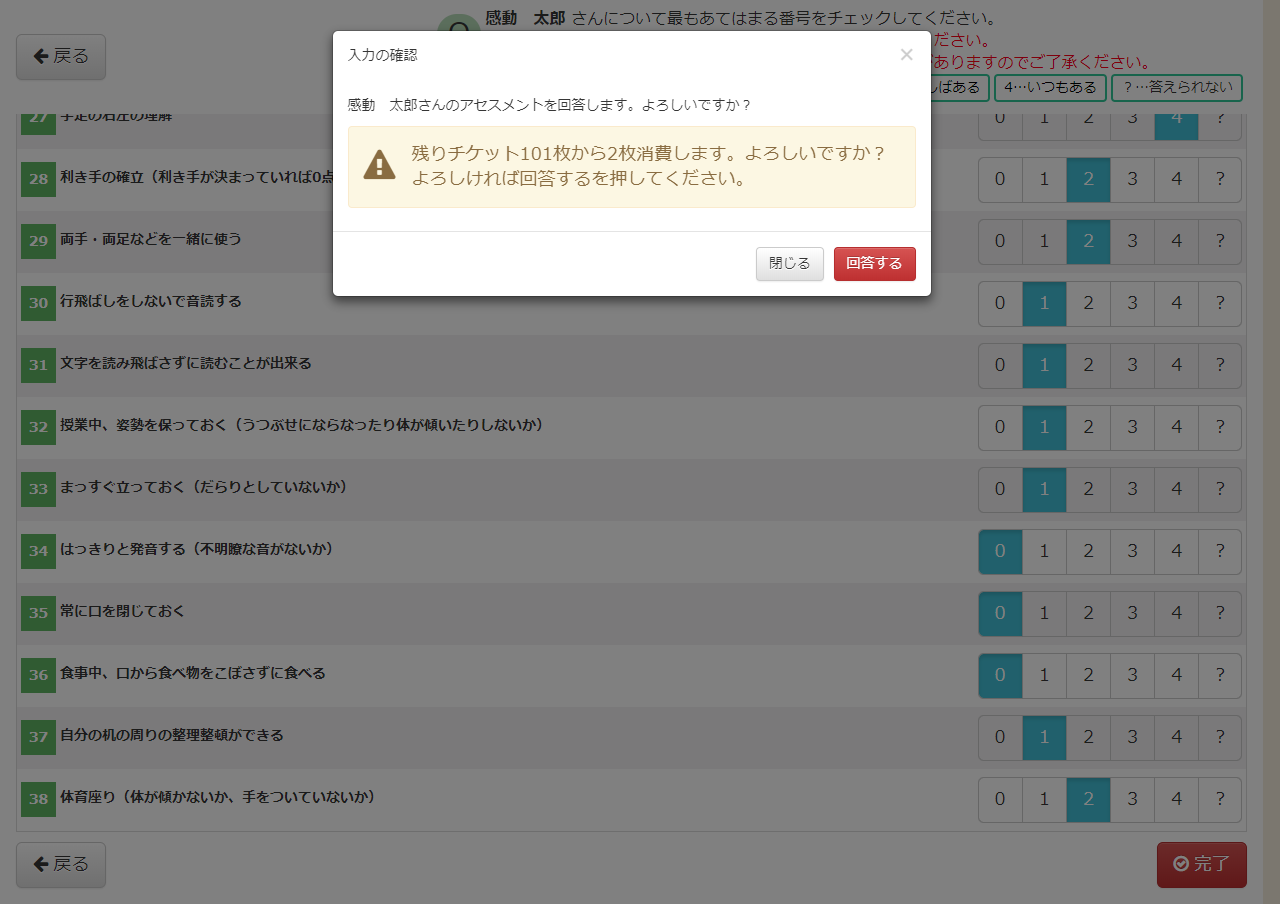The height and width of the screenshot is (904, 1280).
Task: Click question text 常に口を閉じておく
Action: (x=123, y=611)
